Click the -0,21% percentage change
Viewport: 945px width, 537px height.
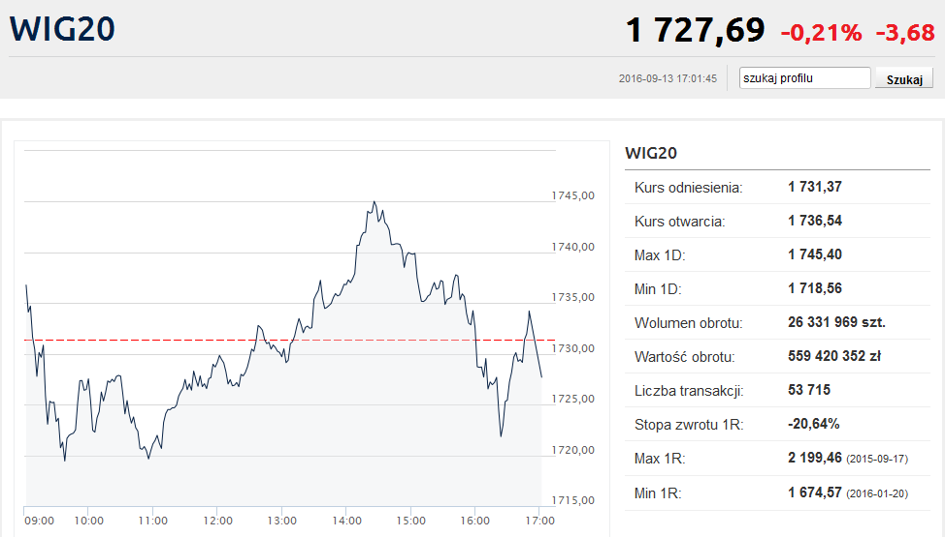pos(821,33)
